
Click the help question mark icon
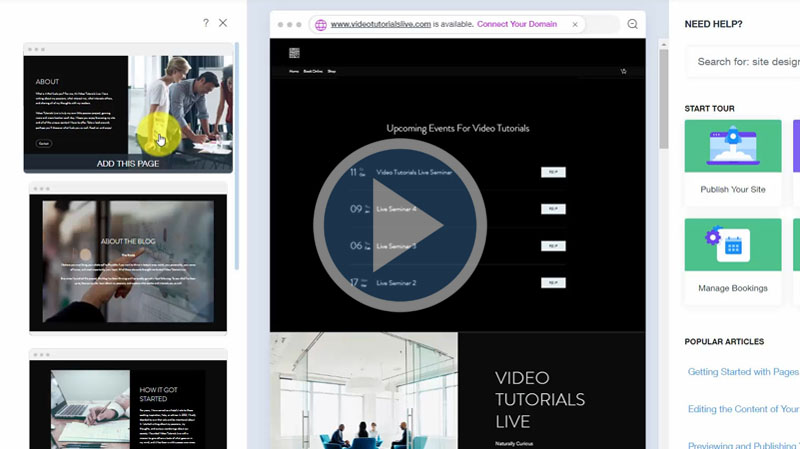click(206, 23)
